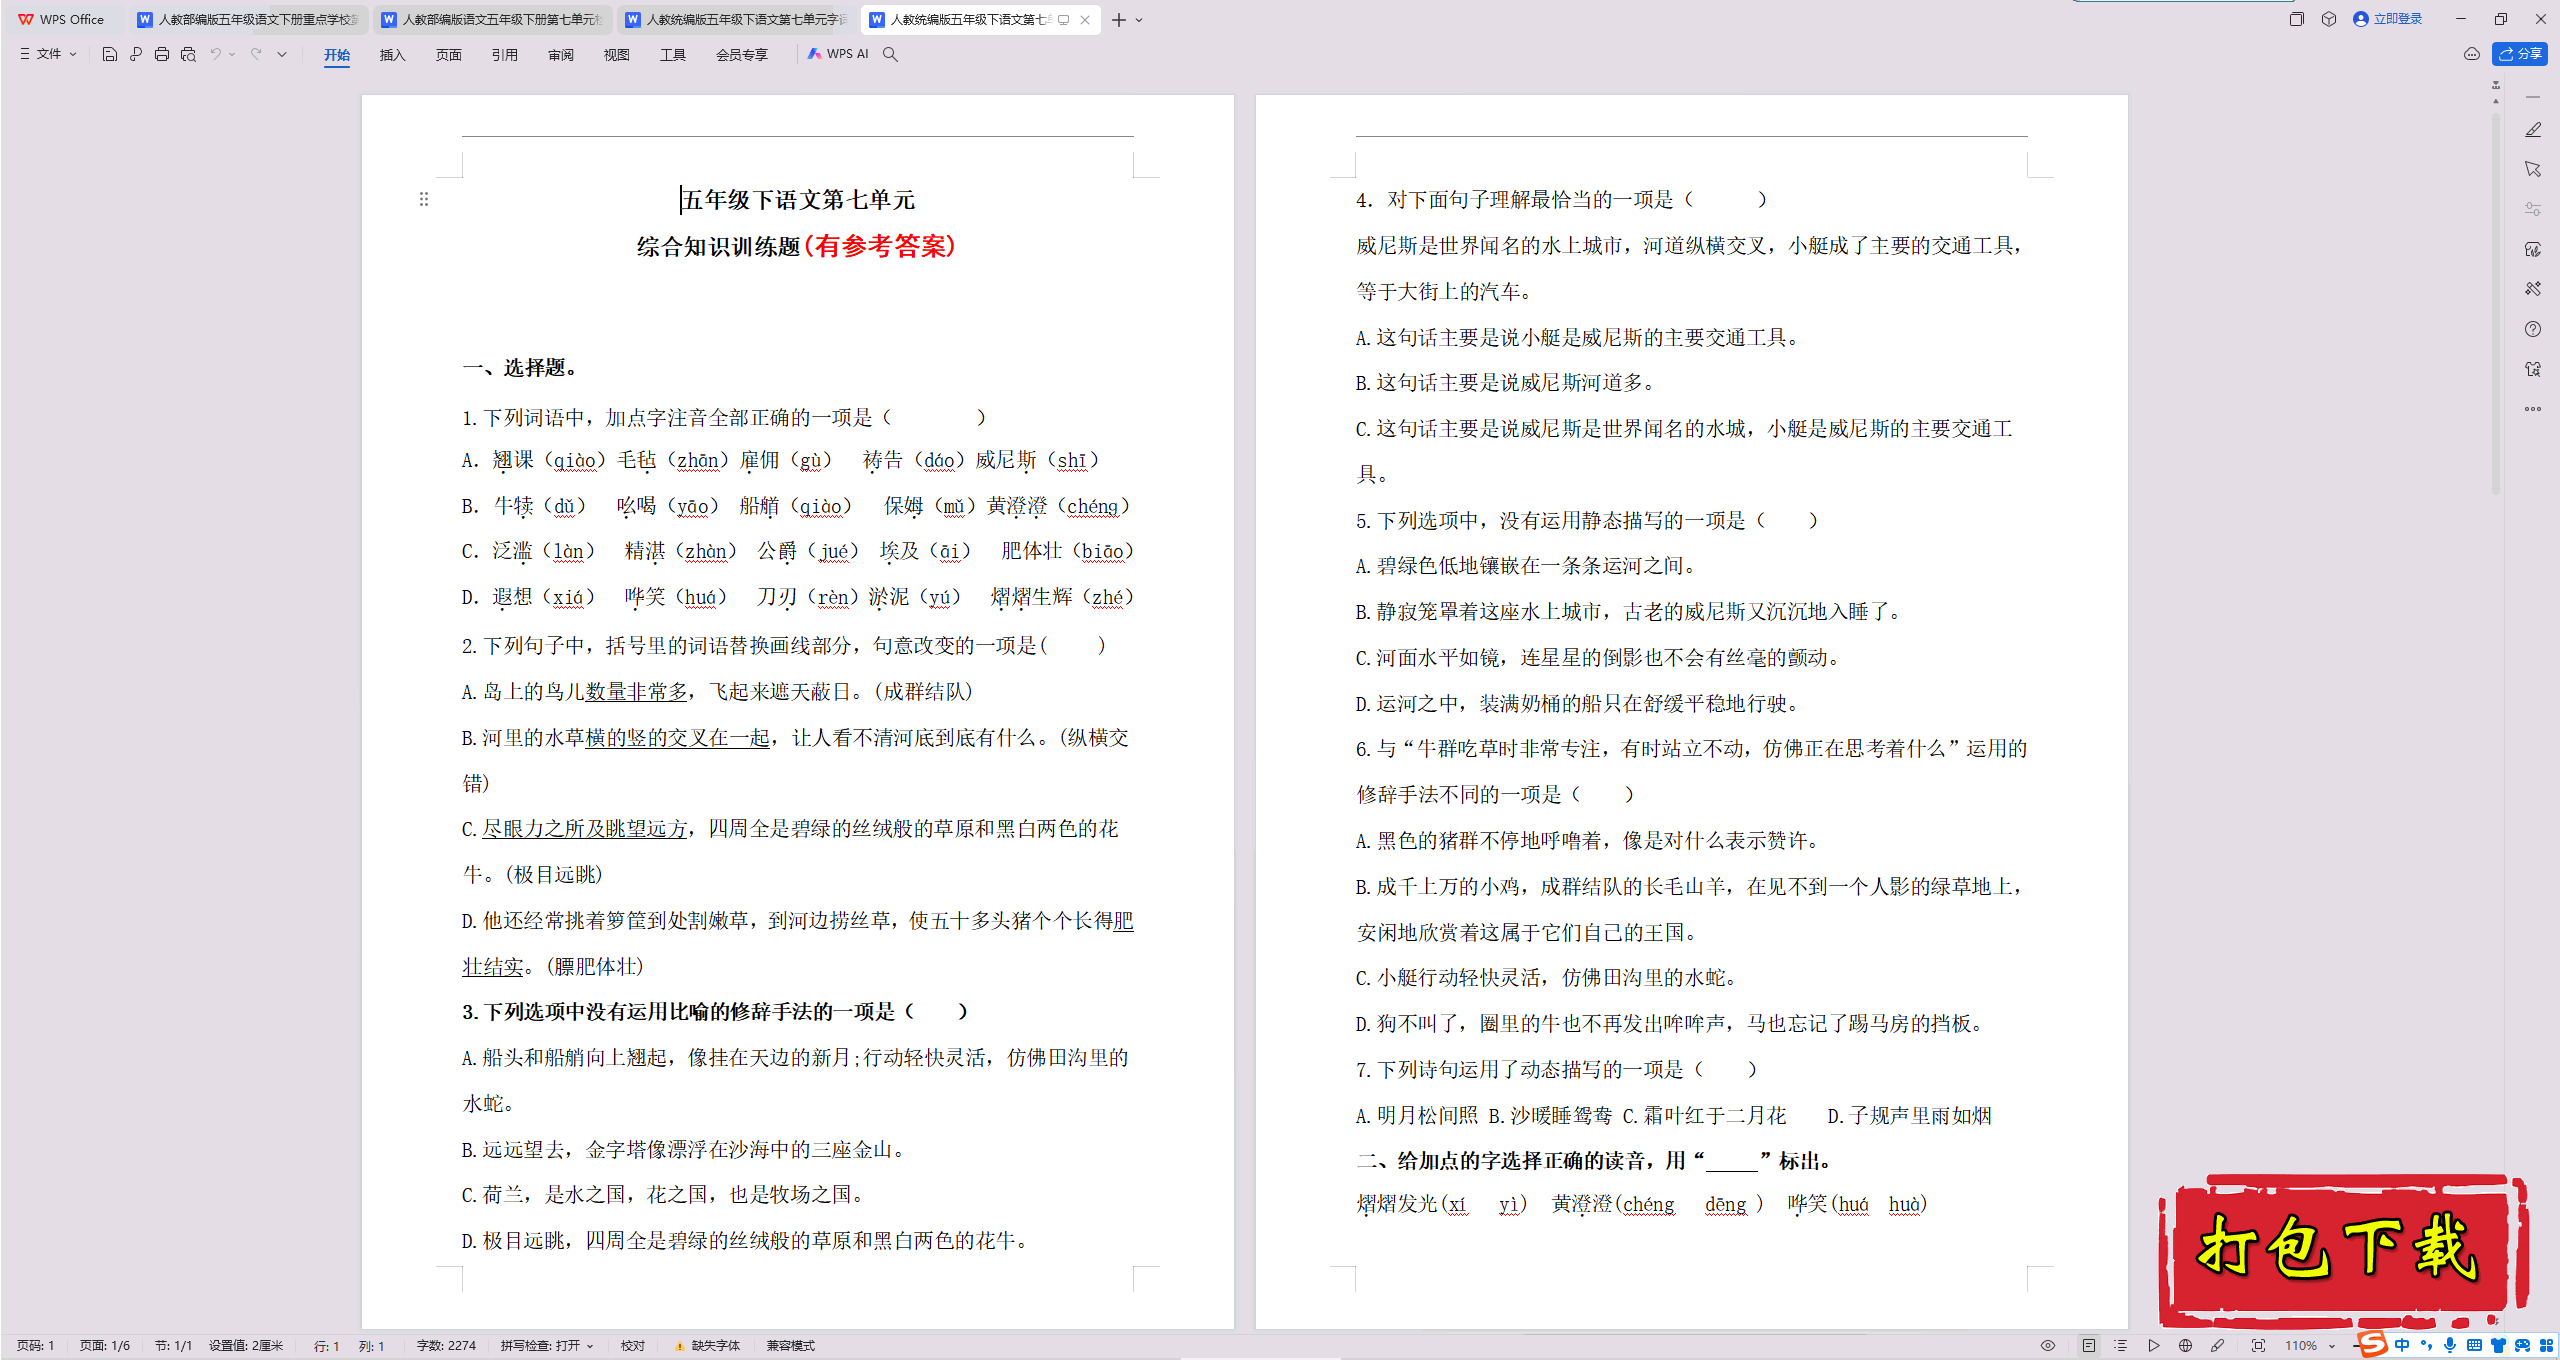Expand the Undo history dropdown arrow
2560x1360 pixels.
tap(232, 54)
